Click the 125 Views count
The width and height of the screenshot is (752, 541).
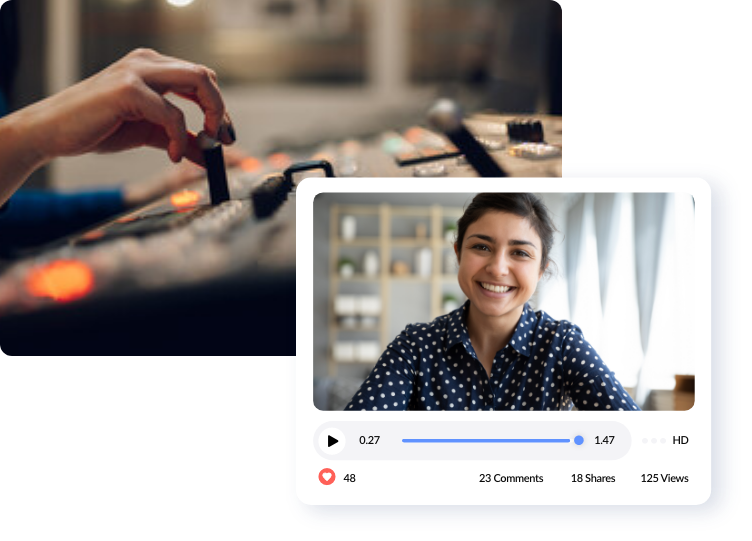664,478
